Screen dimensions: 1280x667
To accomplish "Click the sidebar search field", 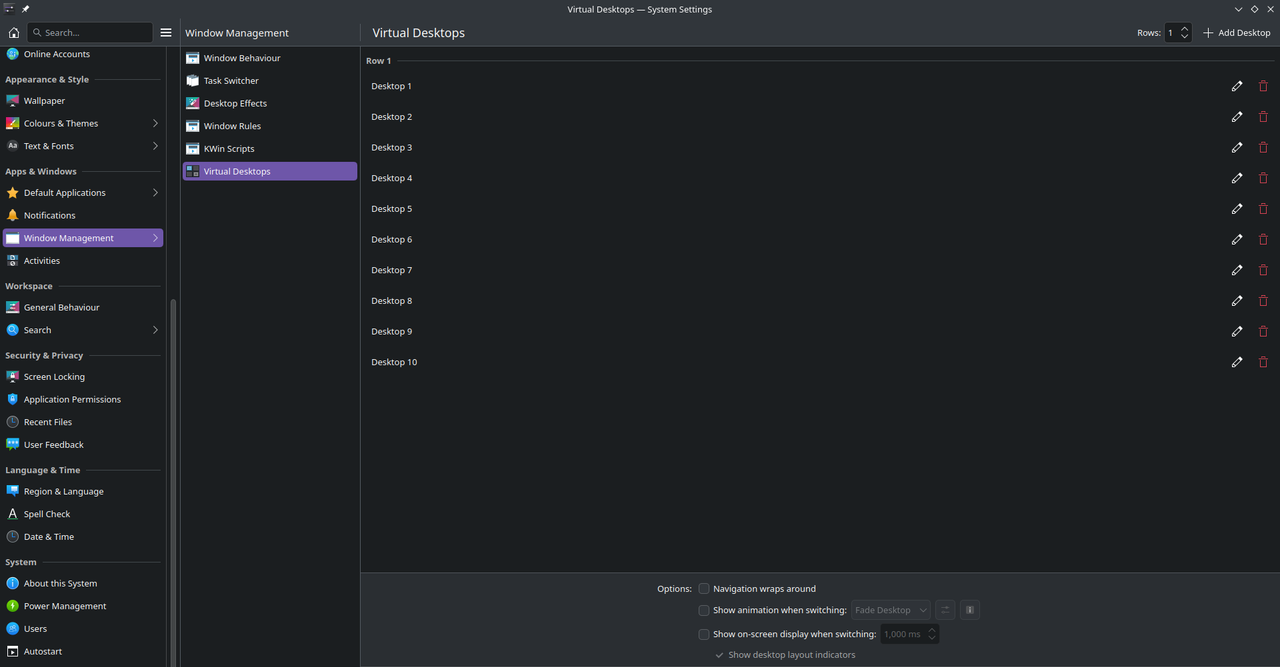I will (90, 32).
